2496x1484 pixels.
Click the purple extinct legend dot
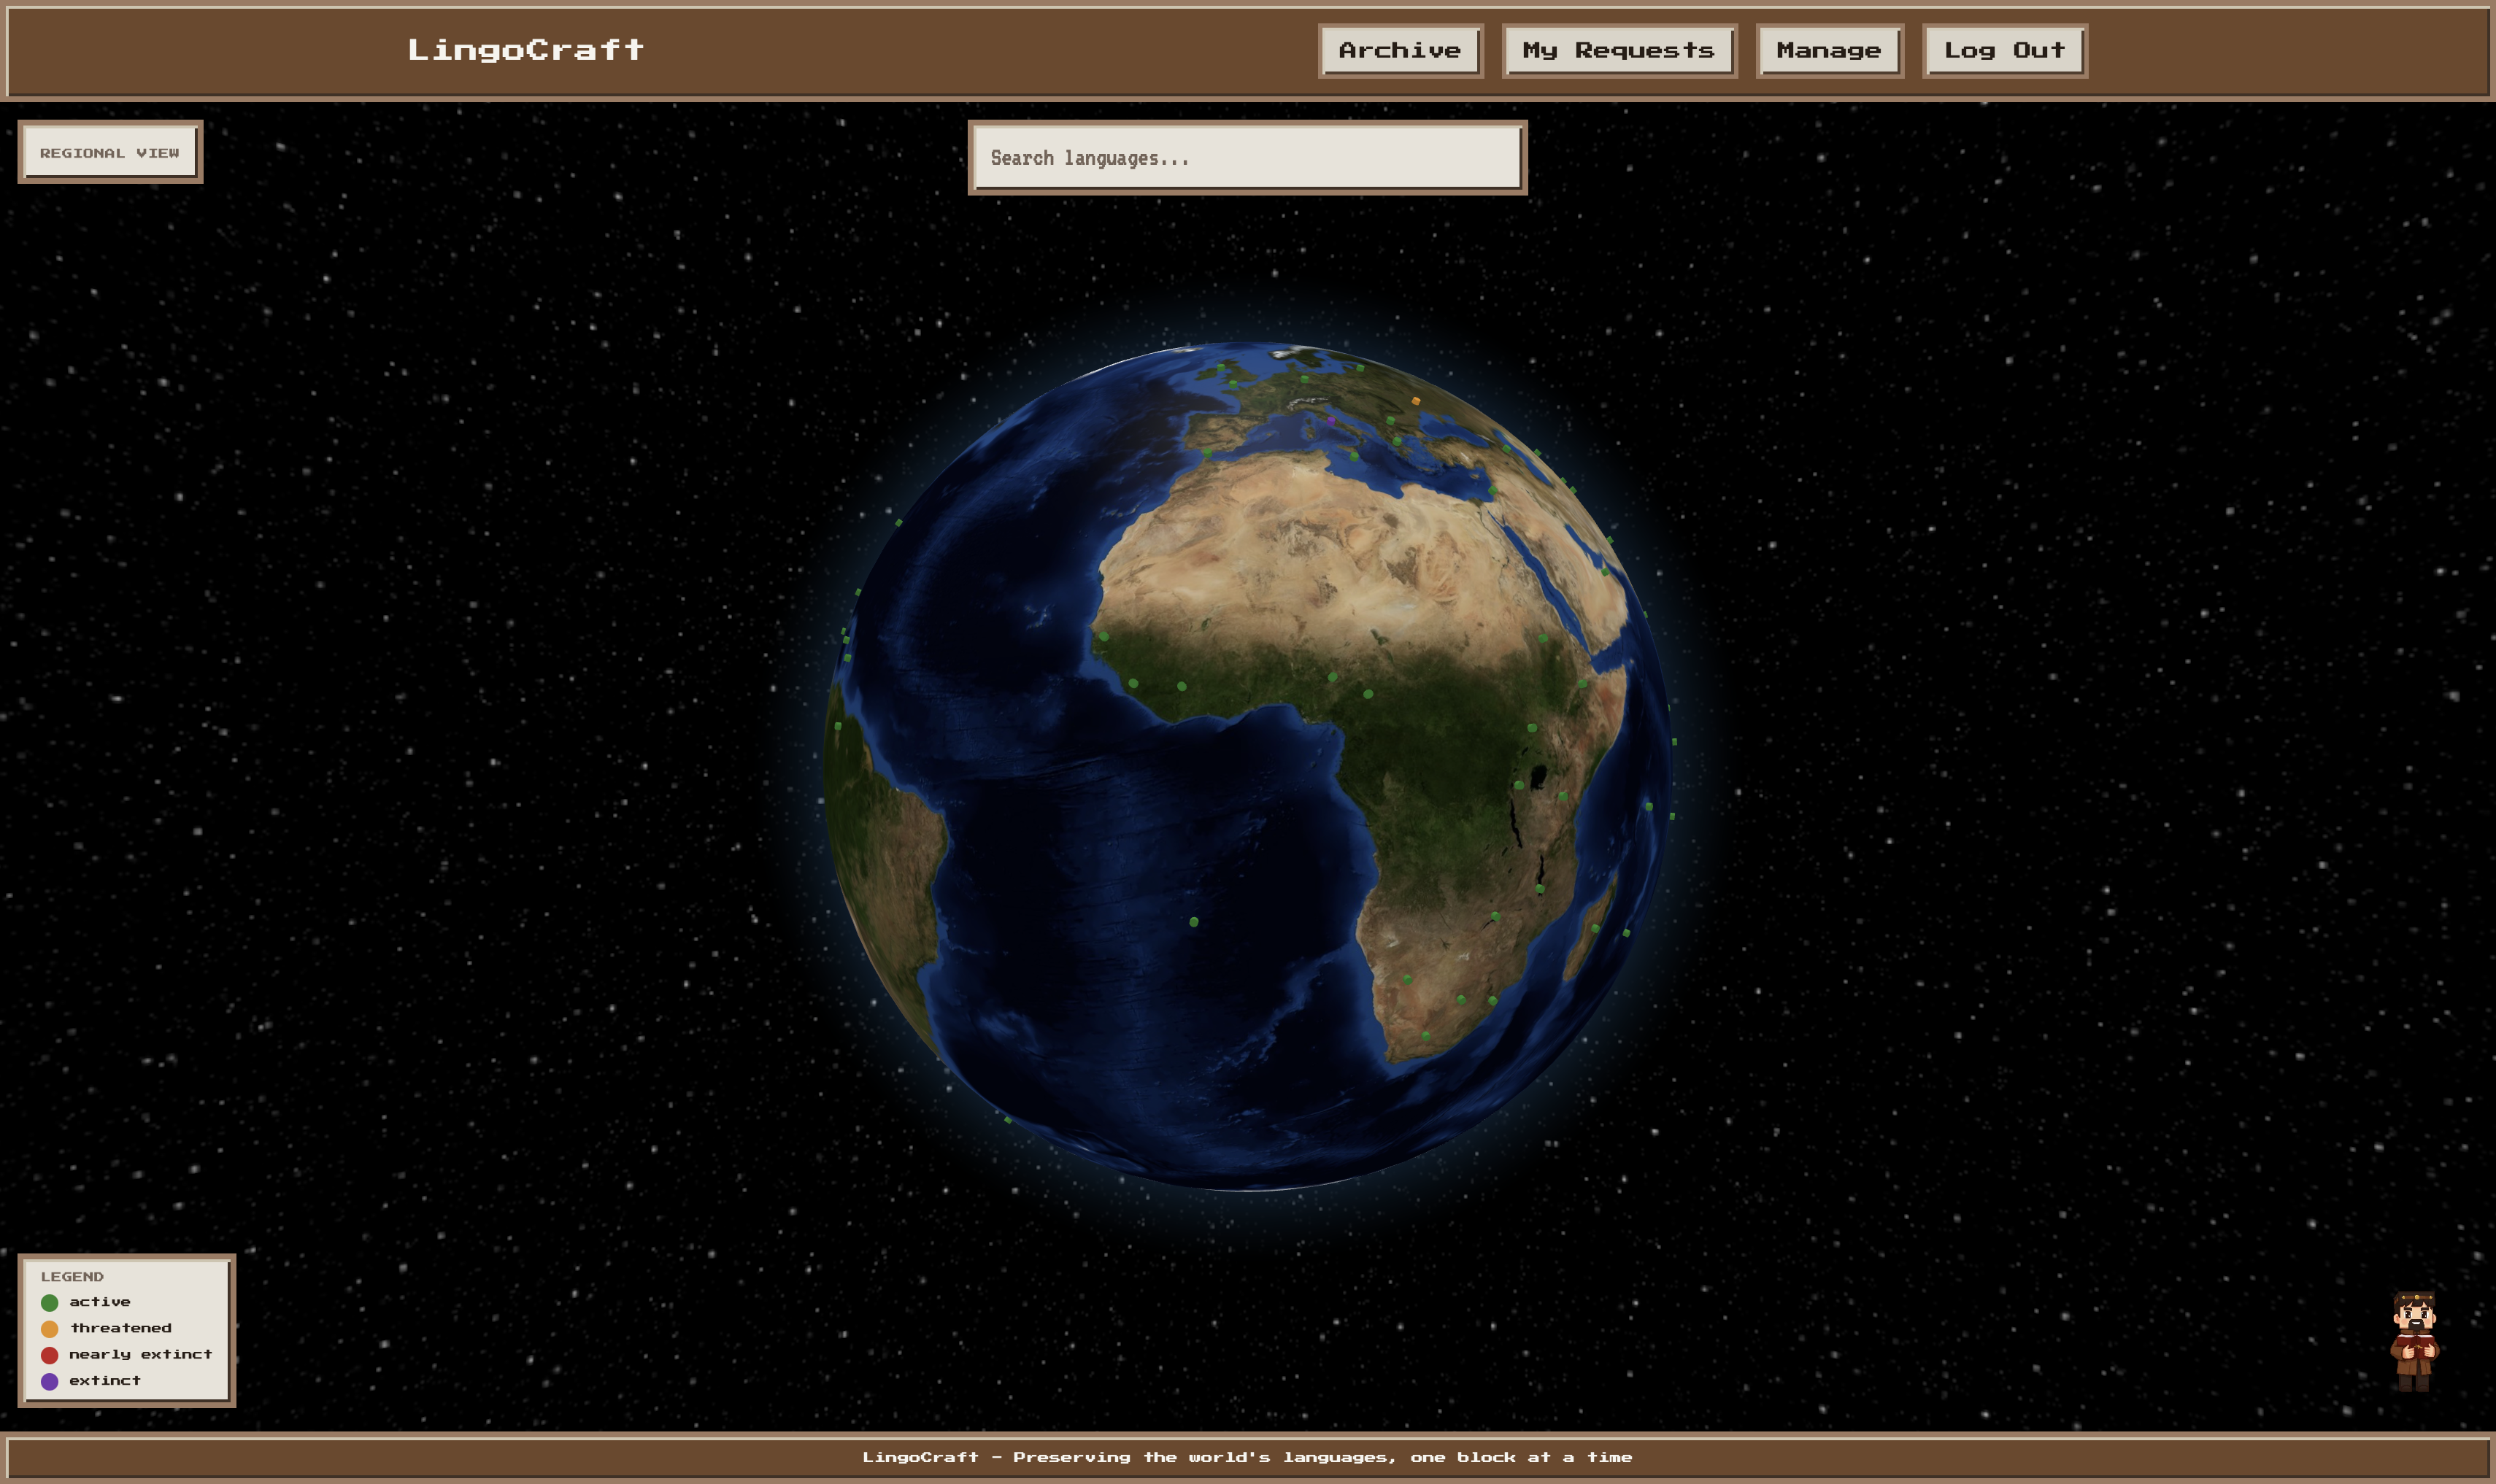click(49, 1381)
